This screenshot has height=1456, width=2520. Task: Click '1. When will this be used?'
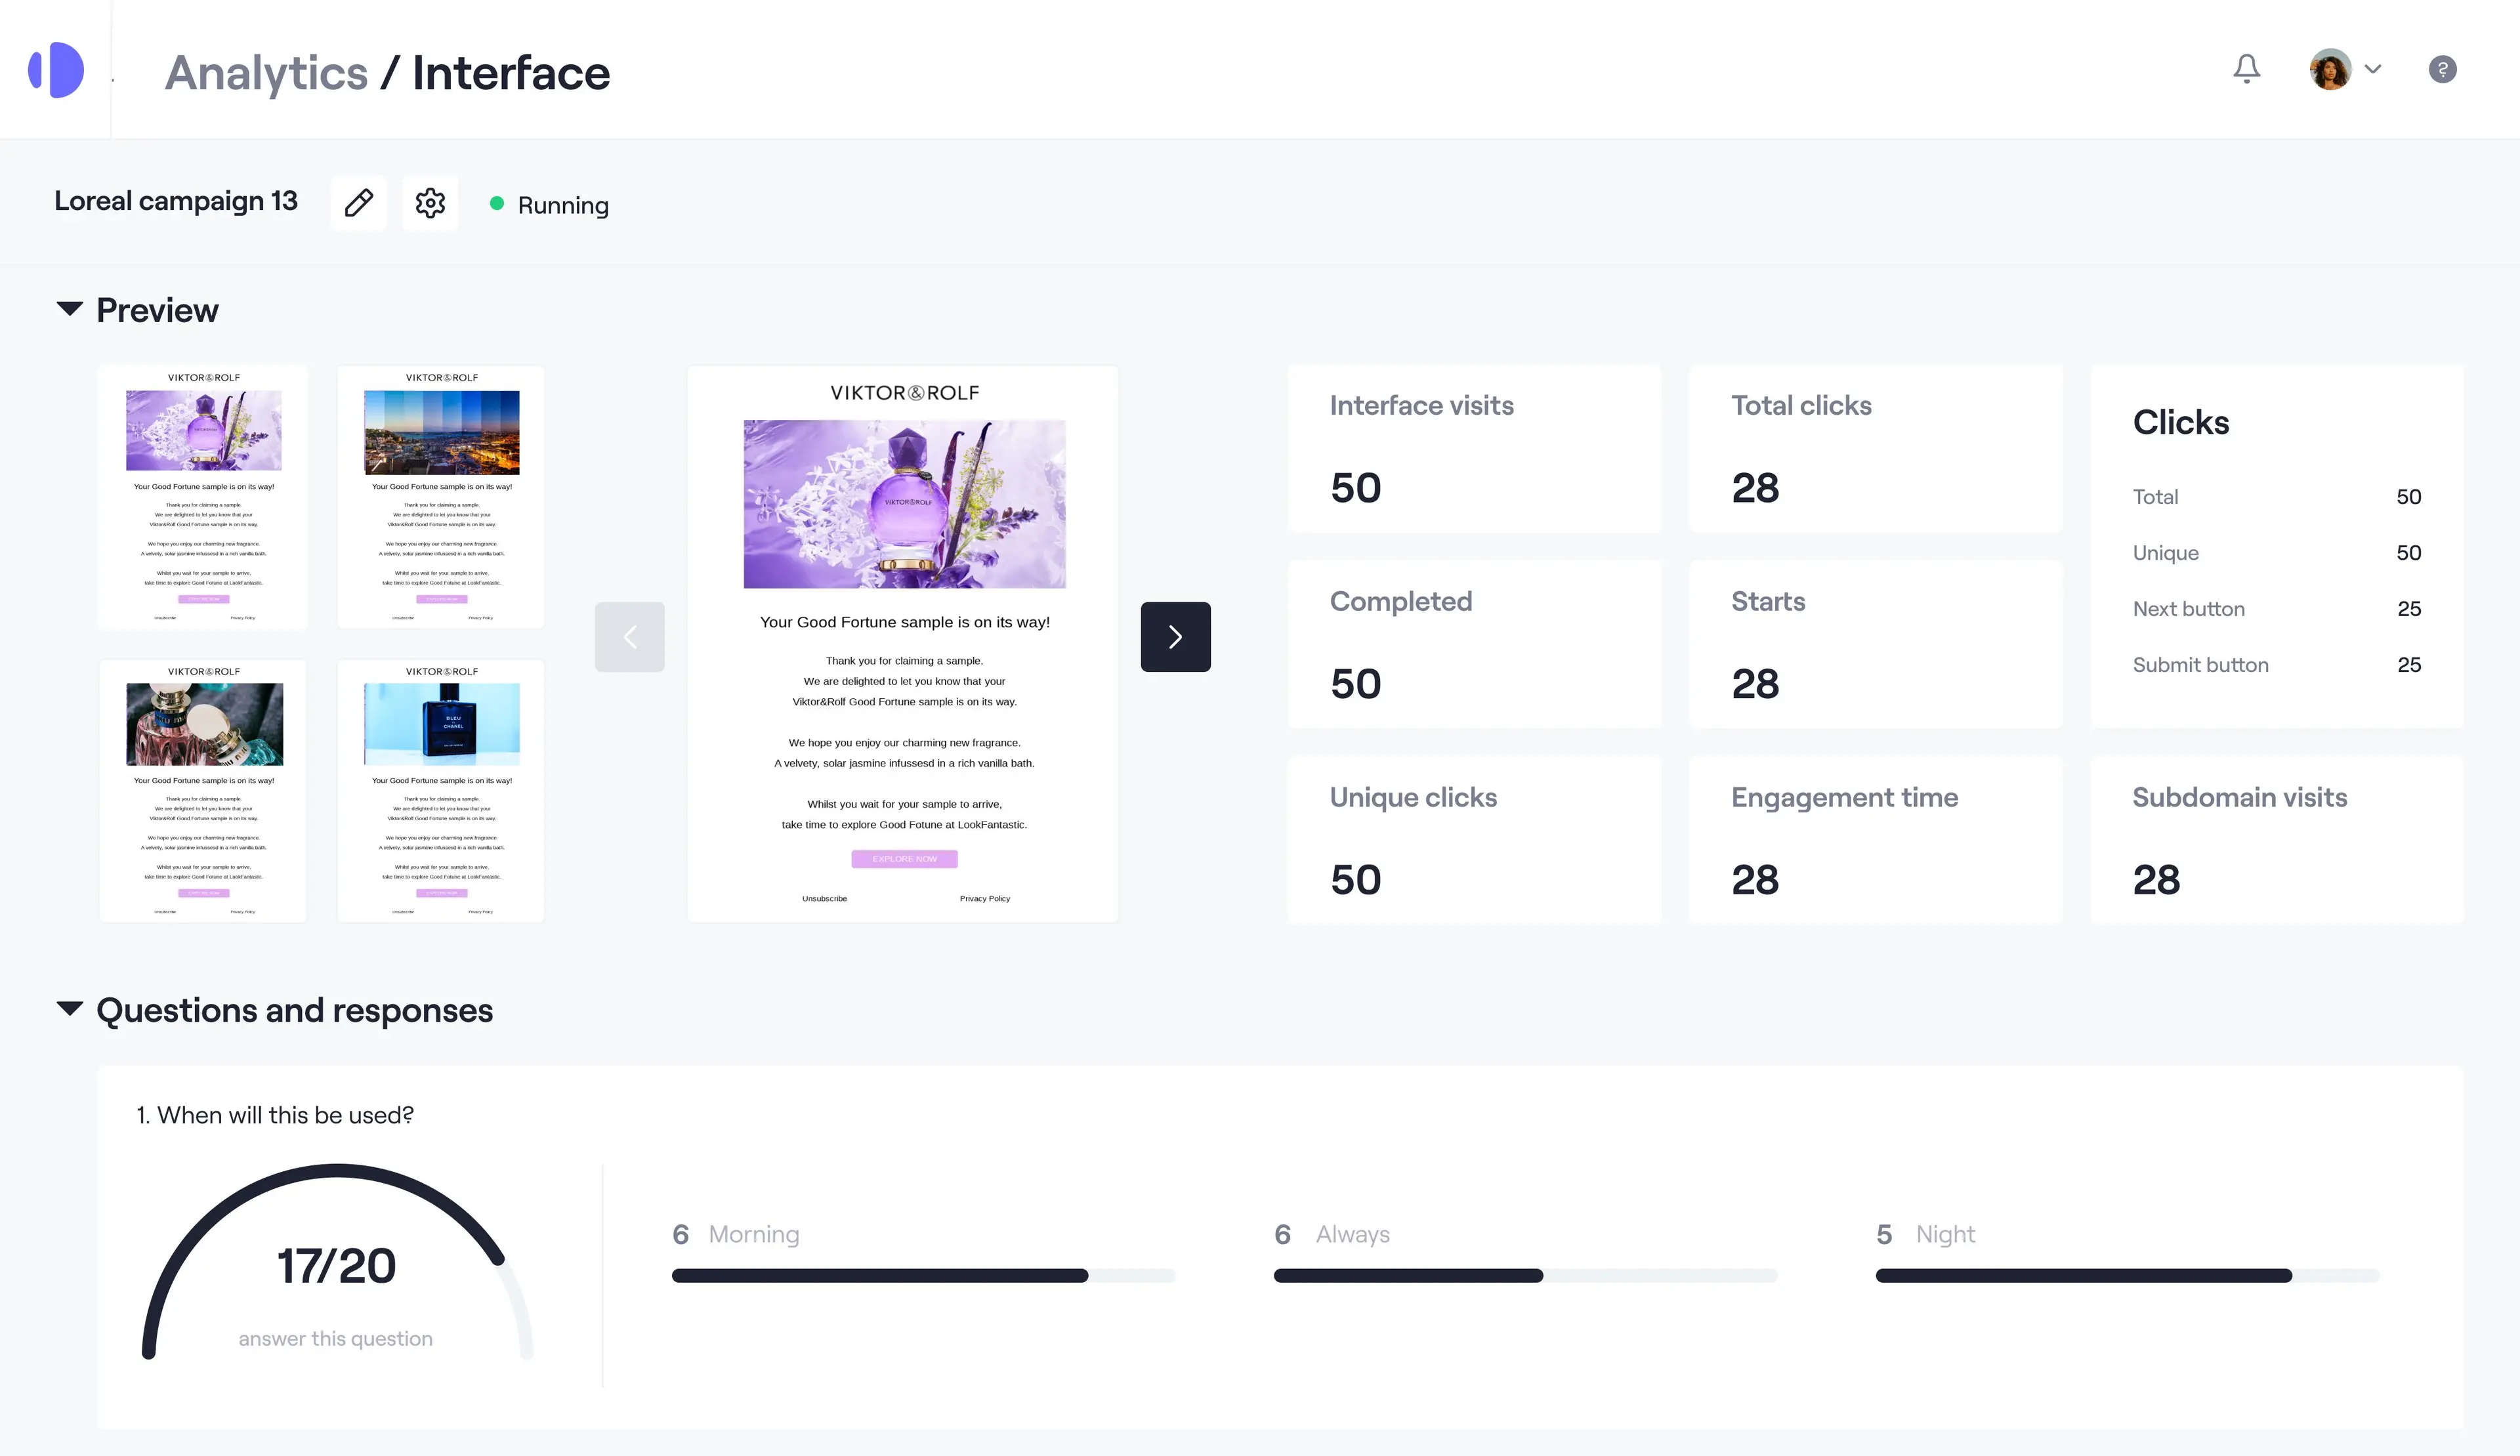point(275,1115)
